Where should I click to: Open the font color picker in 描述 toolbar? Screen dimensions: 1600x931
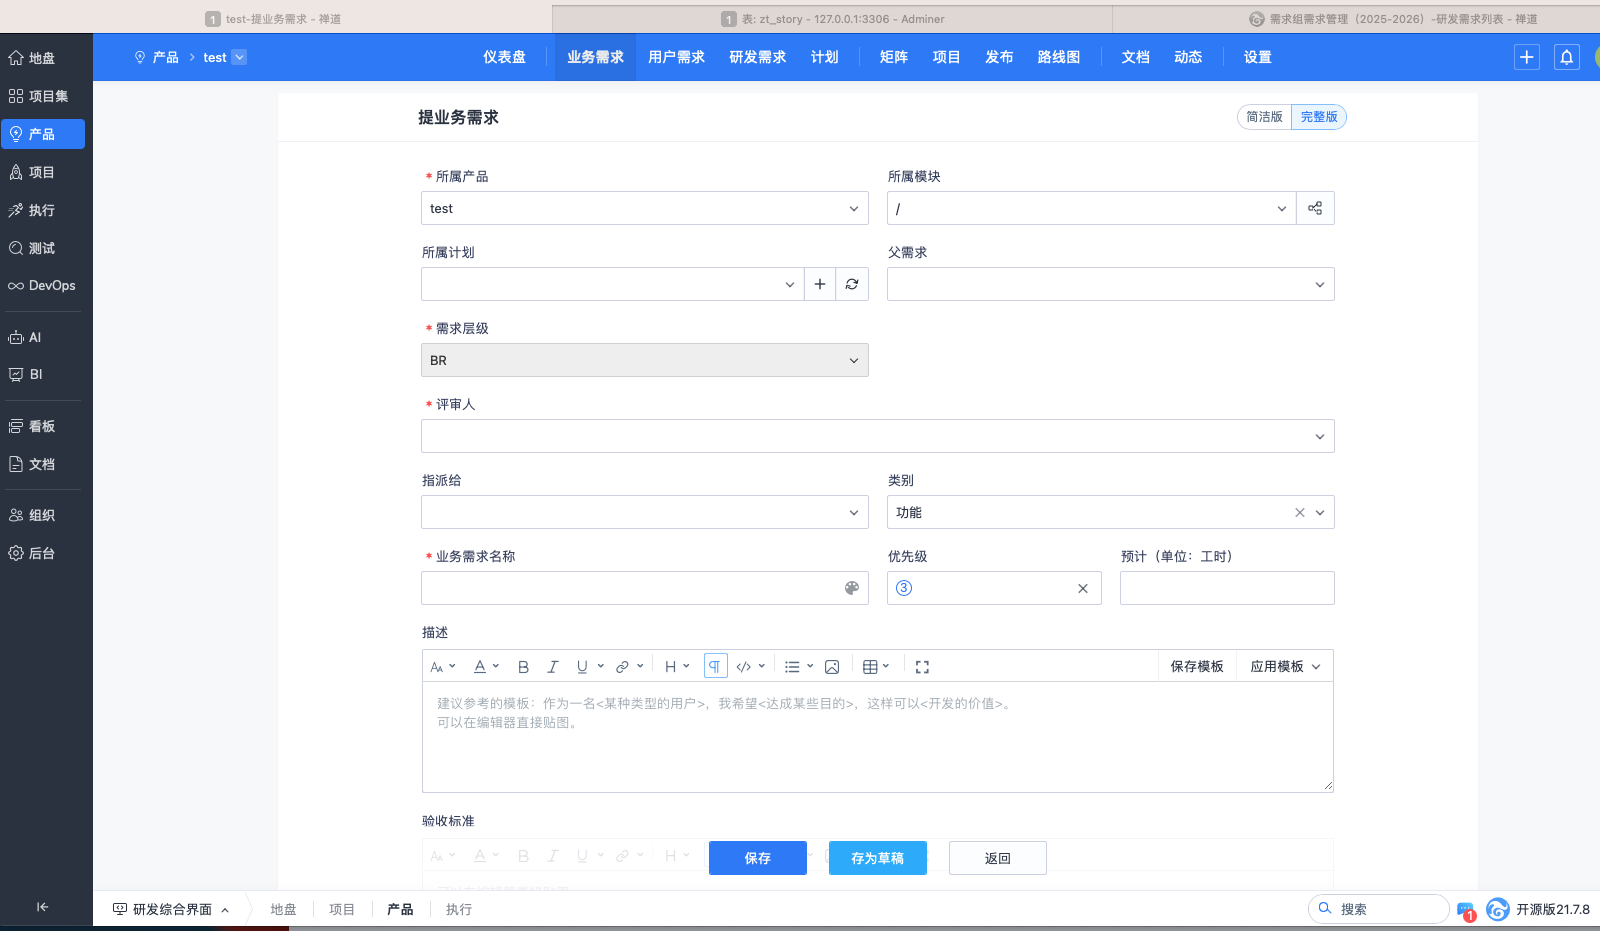click(x=486, y=667)
